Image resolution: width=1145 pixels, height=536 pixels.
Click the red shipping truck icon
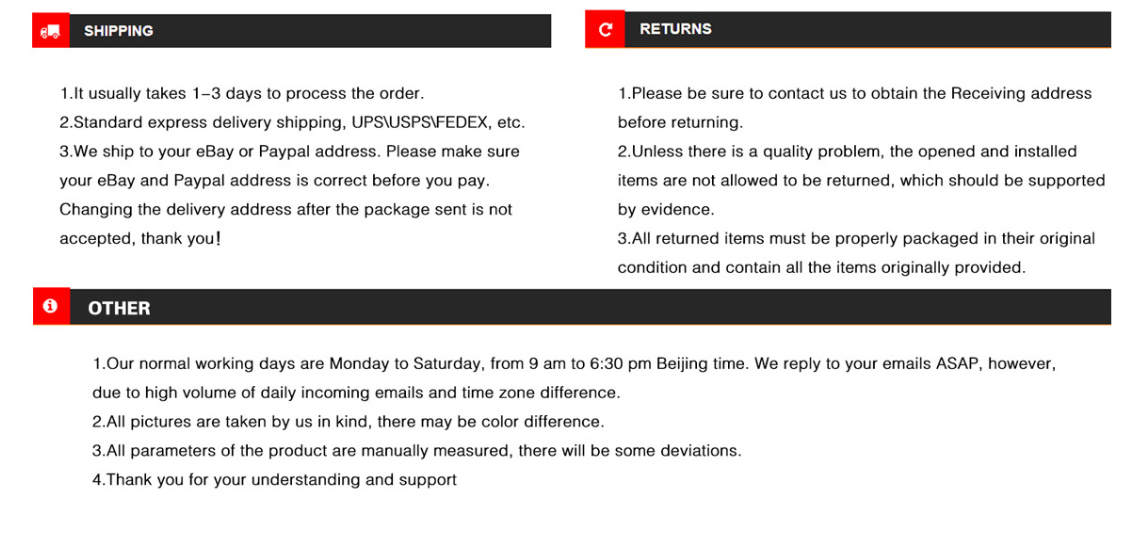point(50,31)
